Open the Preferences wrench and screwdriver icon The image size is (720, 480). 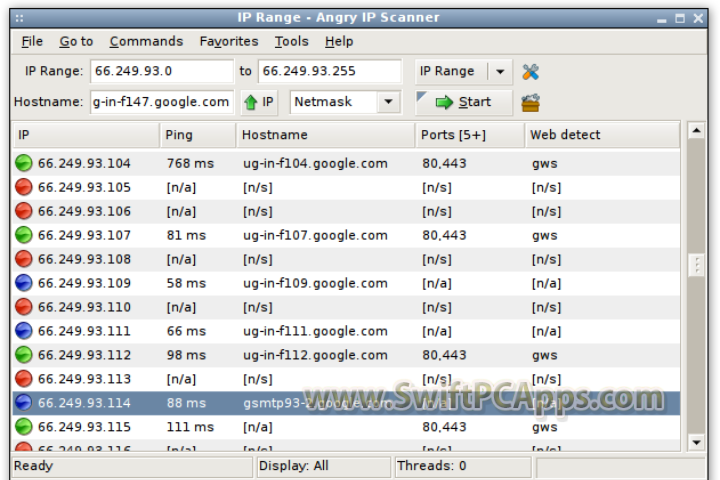[x=530, y=72]
